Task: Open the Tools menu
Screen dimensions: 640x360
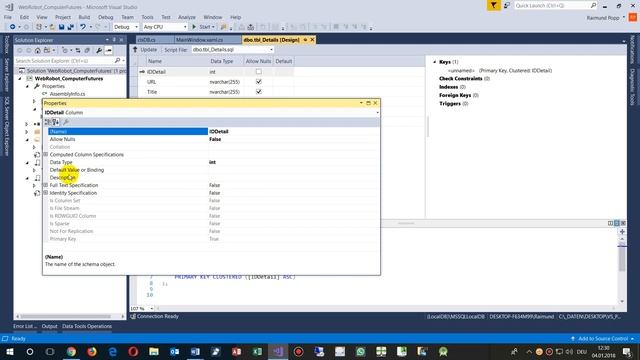Action: [147, 17]
